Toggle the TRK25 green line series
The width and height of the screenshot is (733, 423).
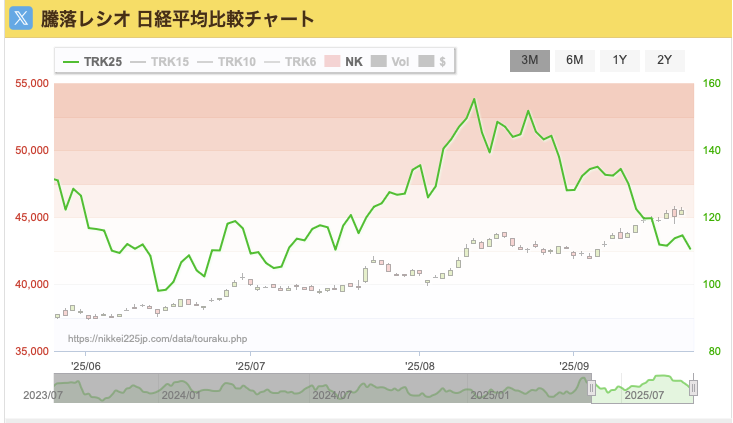[x=92, y=62]
